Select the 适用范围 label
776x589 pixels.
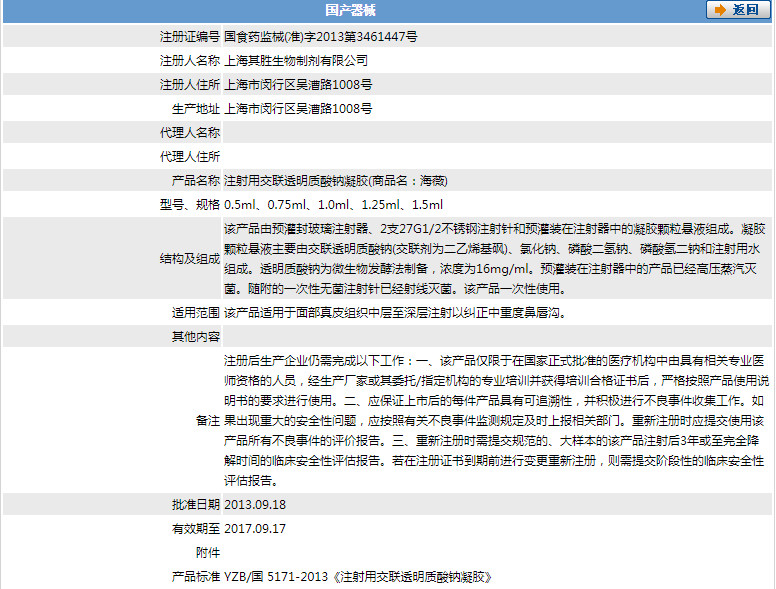(x=195, y=312)
